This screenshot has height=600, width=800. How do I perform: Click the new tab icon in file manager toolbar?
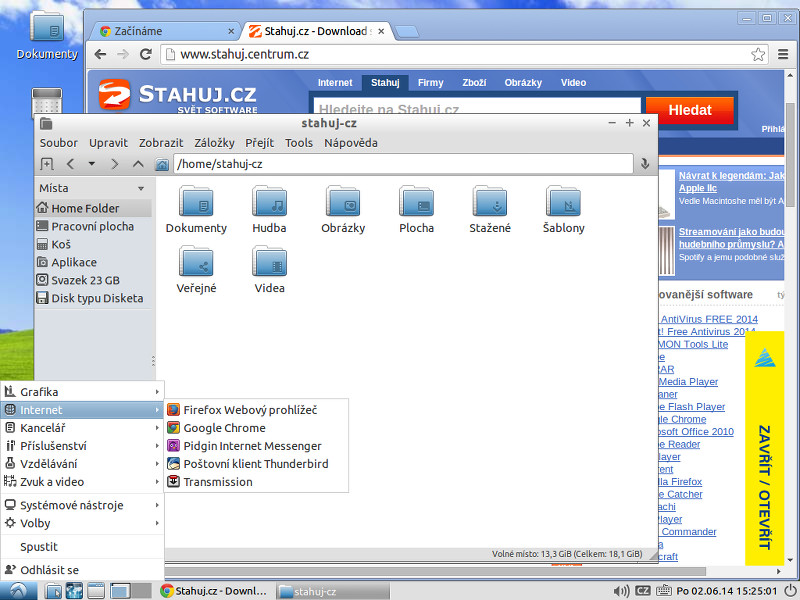(47, 164)
